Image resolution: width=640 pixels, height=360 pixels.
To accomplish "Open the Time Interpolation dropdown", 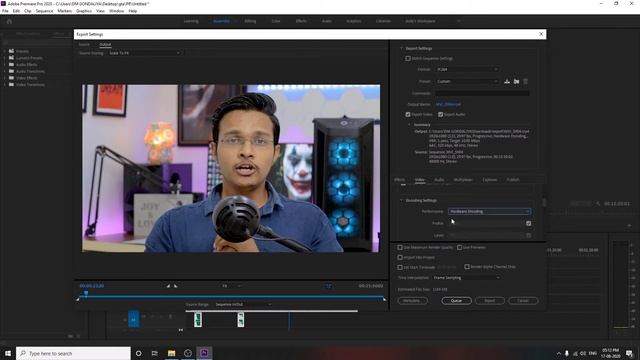I will coord(466,278).
